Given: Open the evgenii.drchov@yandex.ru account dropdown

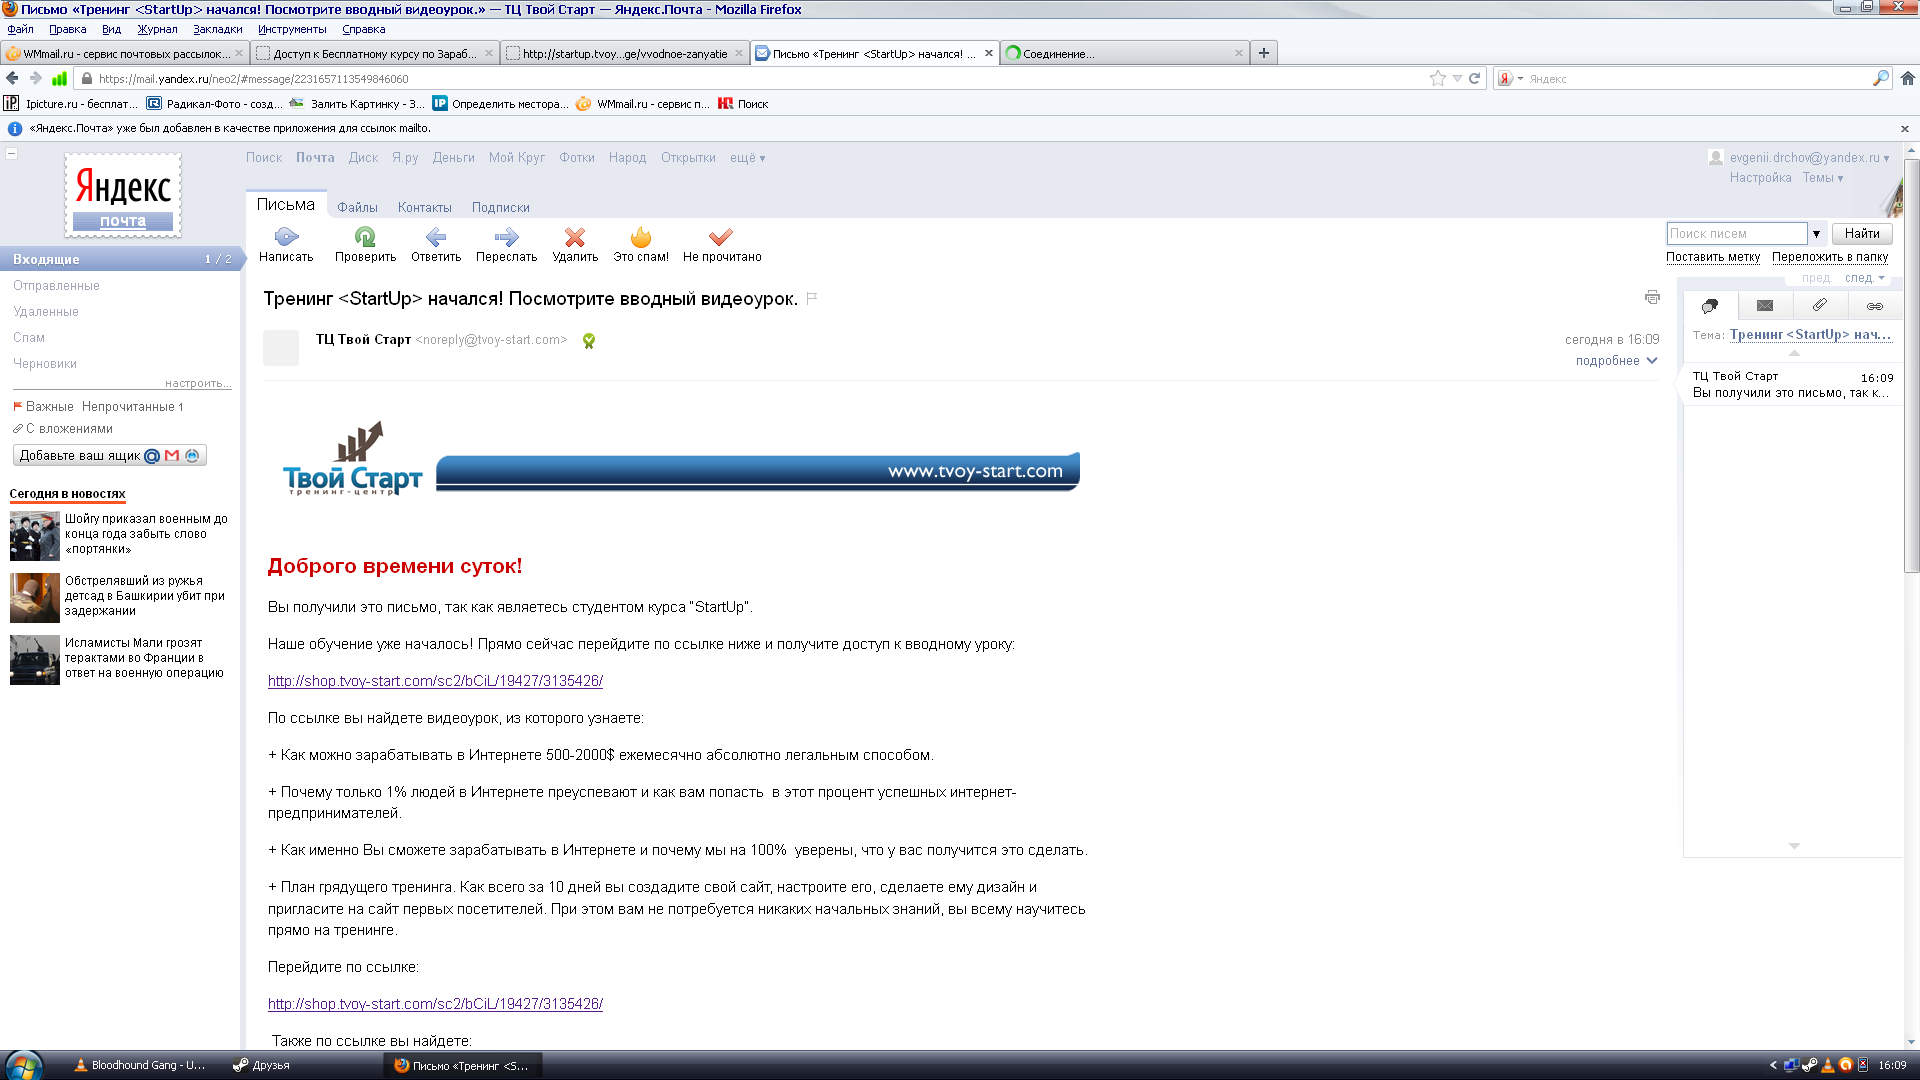Looking at the screenshot, I should 1809,158.
